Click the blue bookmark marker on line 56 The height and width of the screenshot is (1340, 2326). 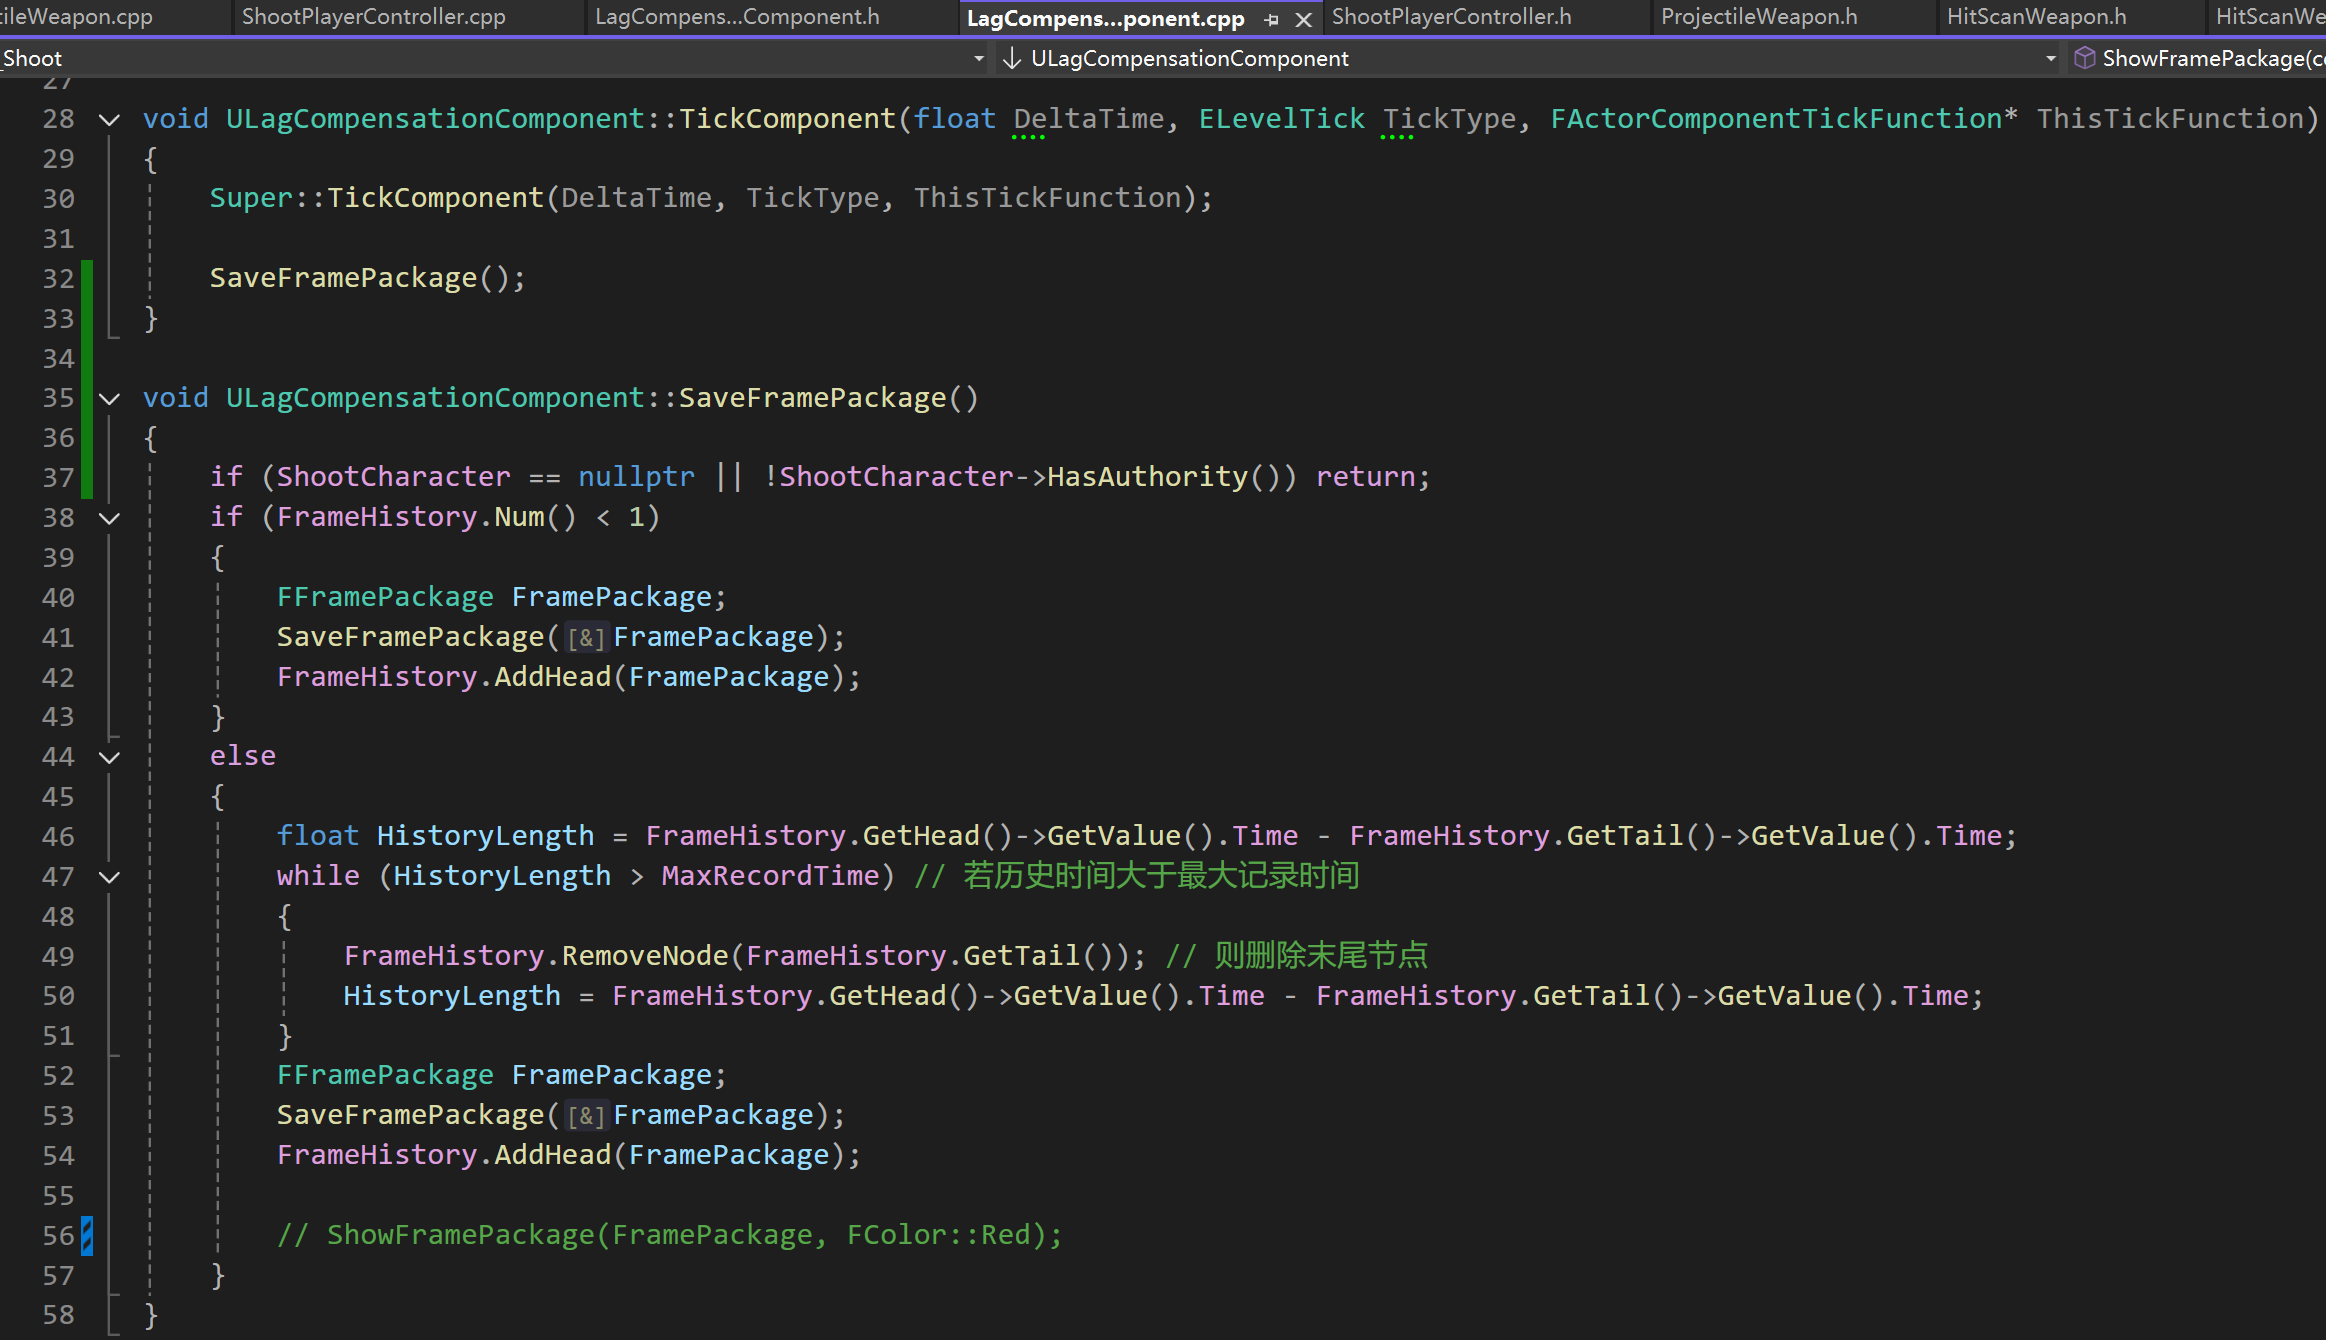[88, 1236]
